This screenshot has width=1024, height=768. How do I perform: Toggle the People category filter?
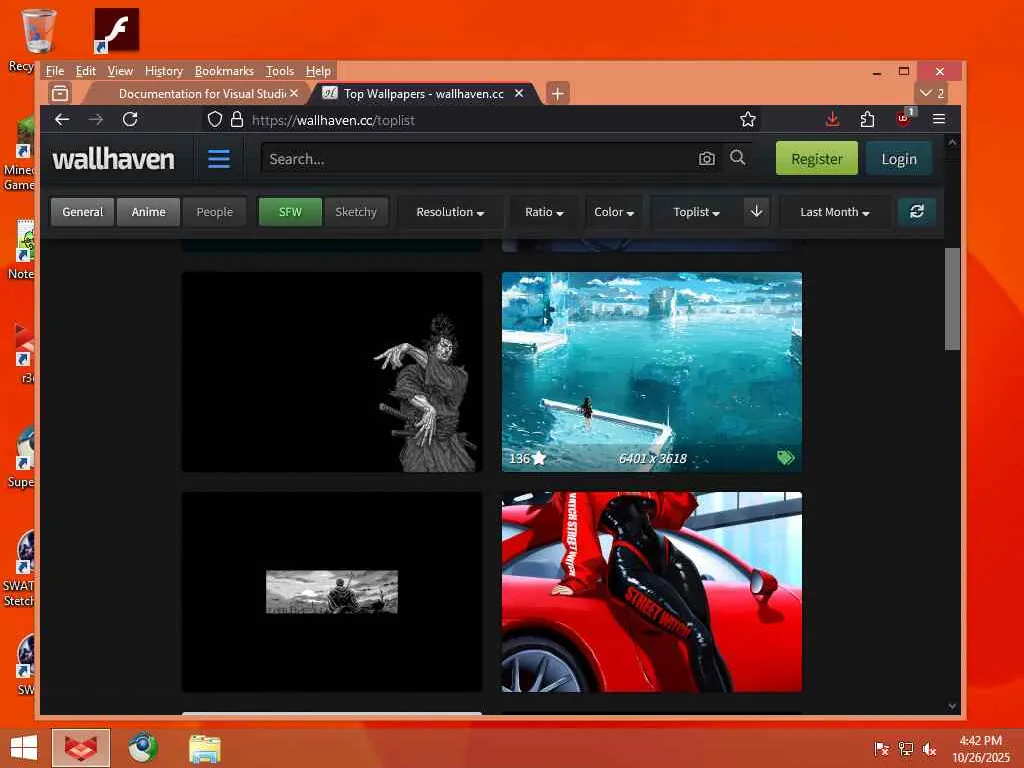pyautogui.click(x=214, y=212)
